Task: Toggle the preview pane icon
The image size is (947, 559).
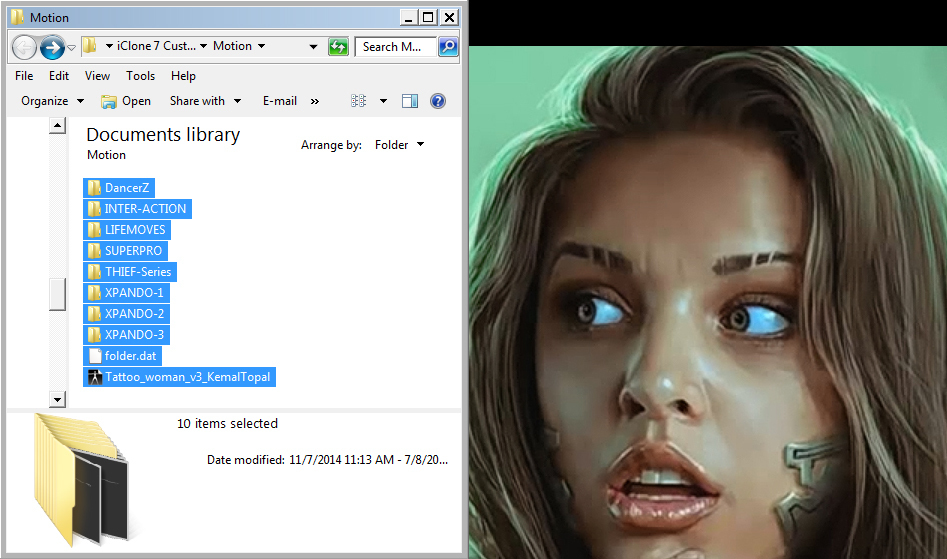Action: (410, 101)
